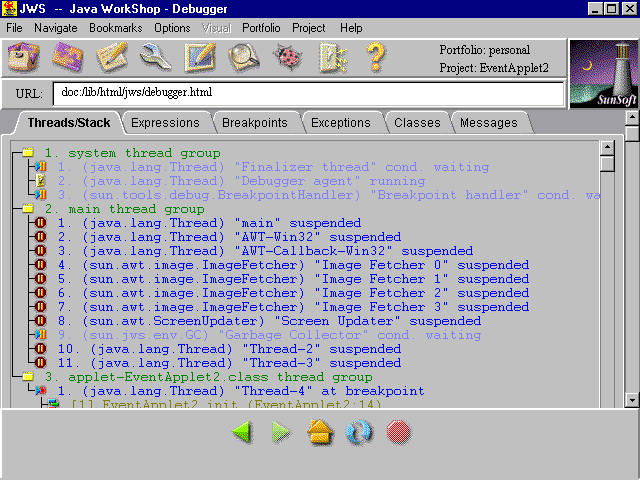Click the Debugger ladybug icon
The image size is (640, 480).
click(x=288, y=58)
